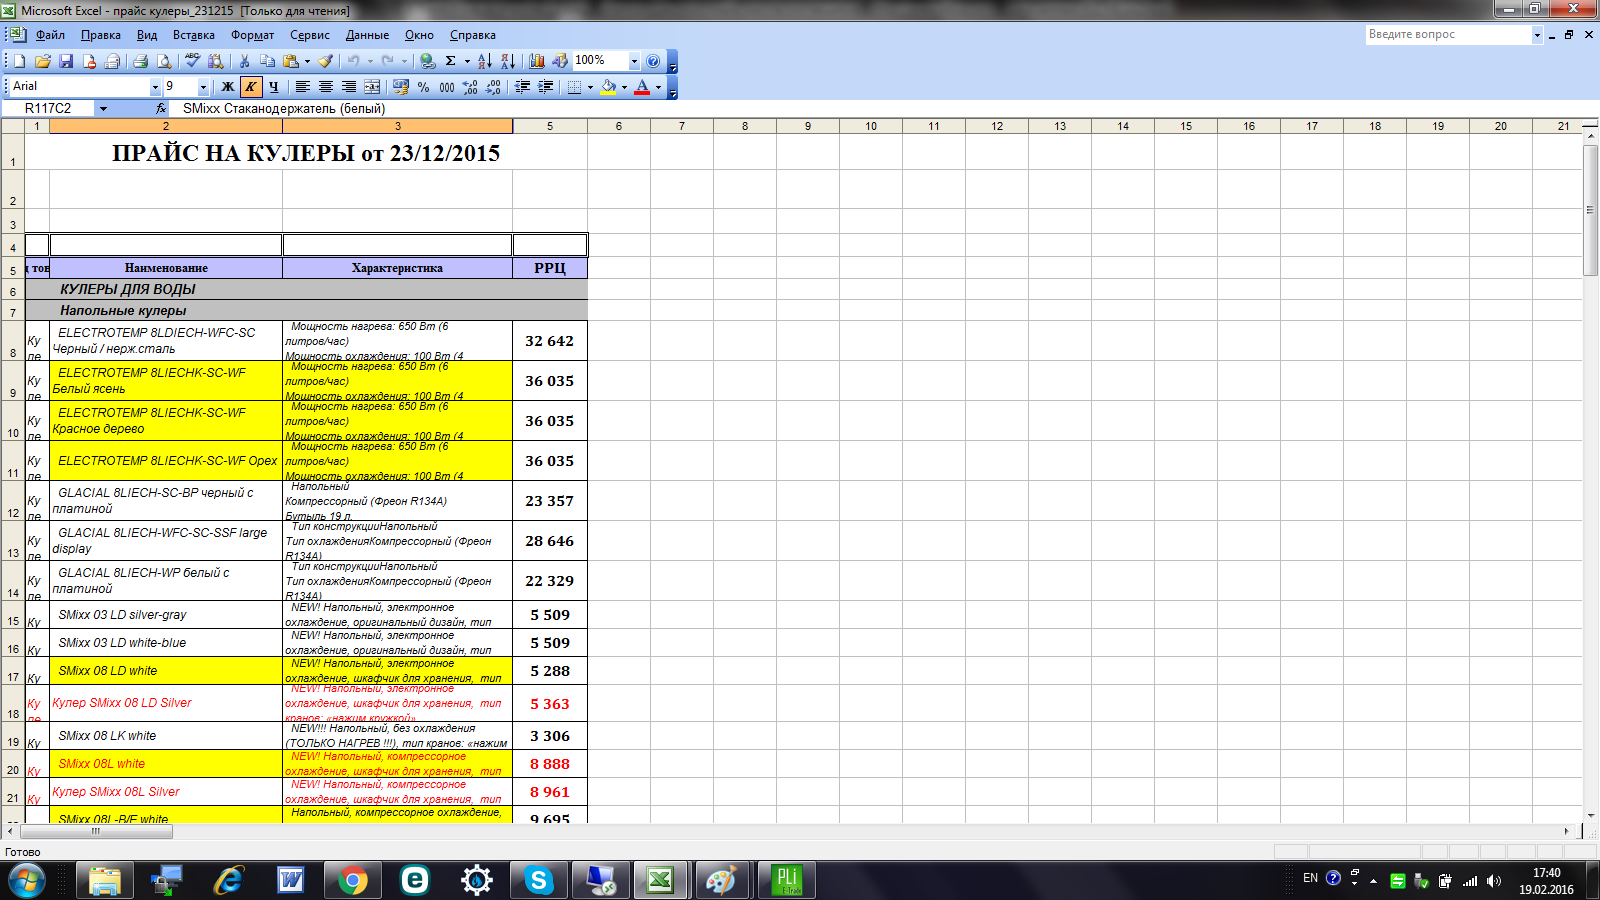Apply percent style to the cell
This screenshot has width=1600, height=900.
tap(424, 87)
